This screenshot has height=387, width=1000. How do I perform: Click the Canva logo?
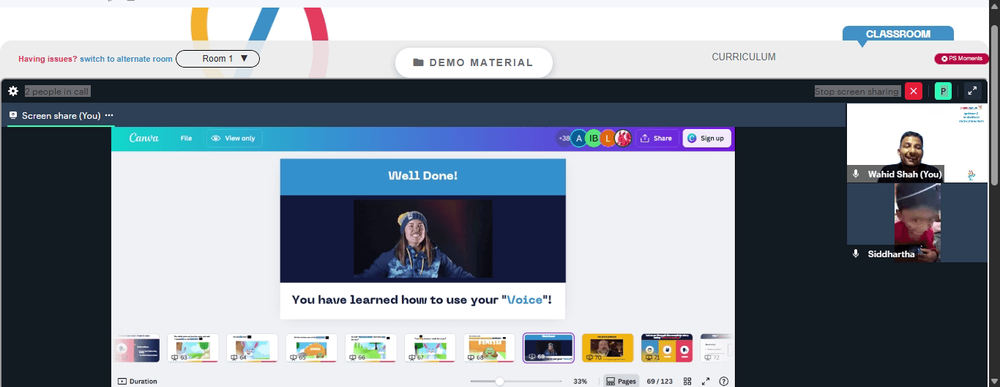(x=144, y=138)
